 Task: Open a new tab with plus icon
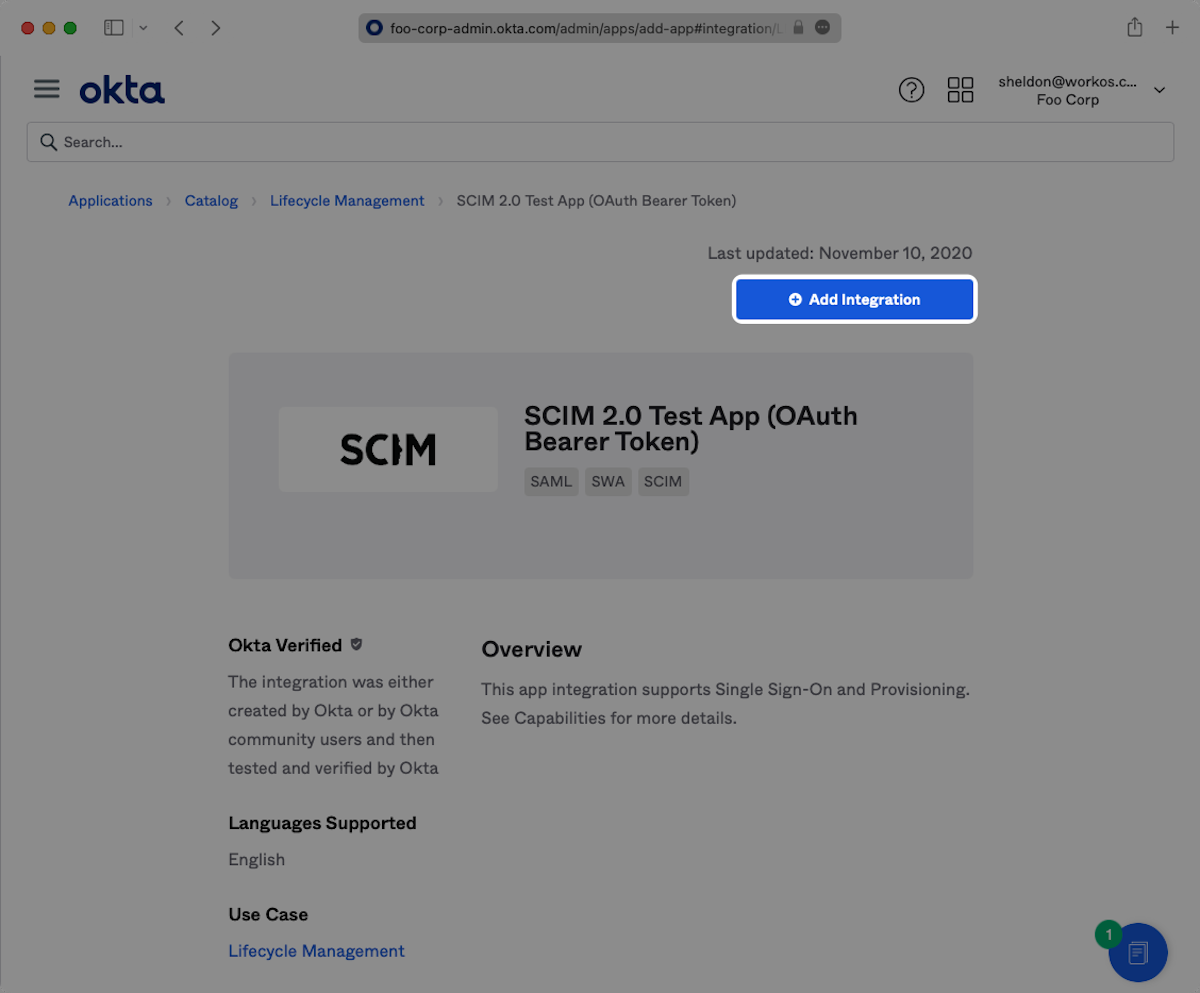1173,28
